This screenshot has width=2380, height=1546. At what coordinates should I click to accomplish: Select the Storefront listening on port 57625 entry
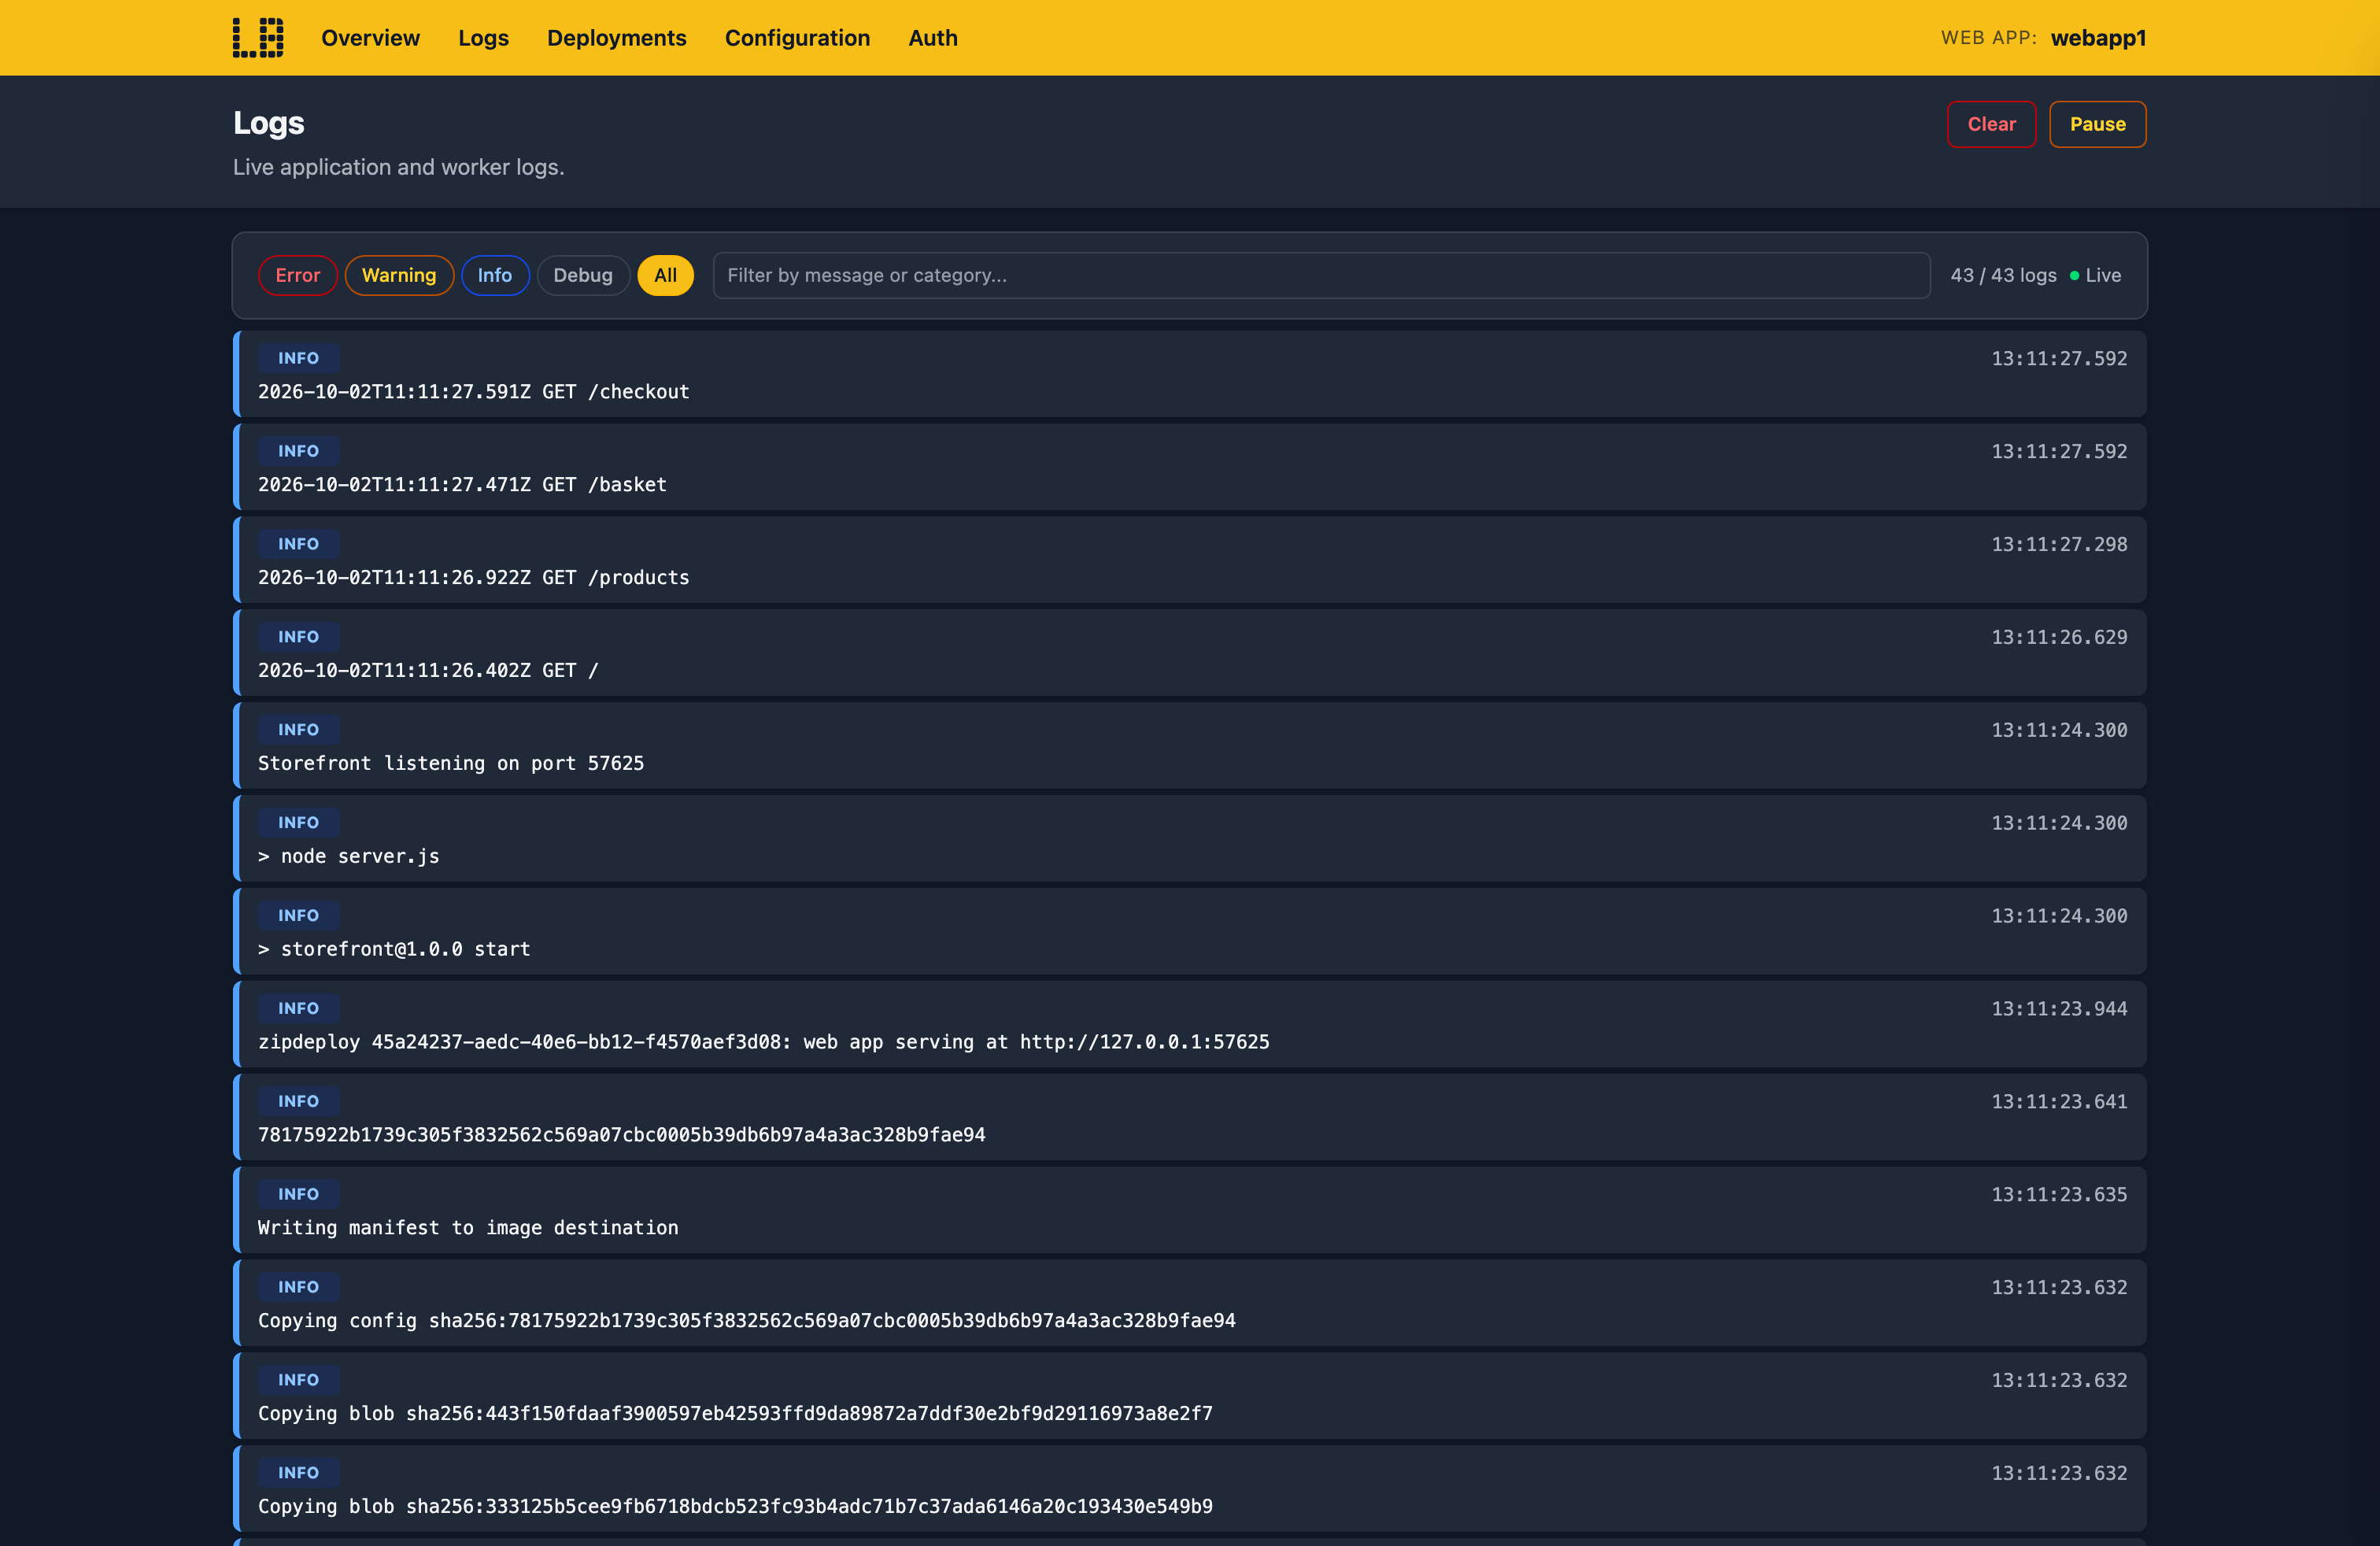(x=1190, y=746)
